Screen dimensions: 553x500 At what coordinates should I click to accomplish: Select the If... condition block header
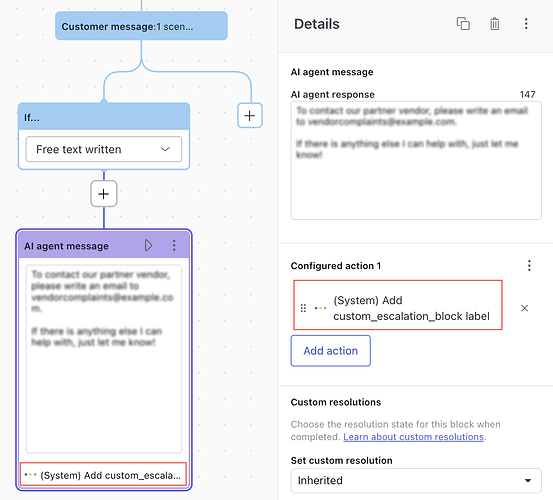coord(104,117)
